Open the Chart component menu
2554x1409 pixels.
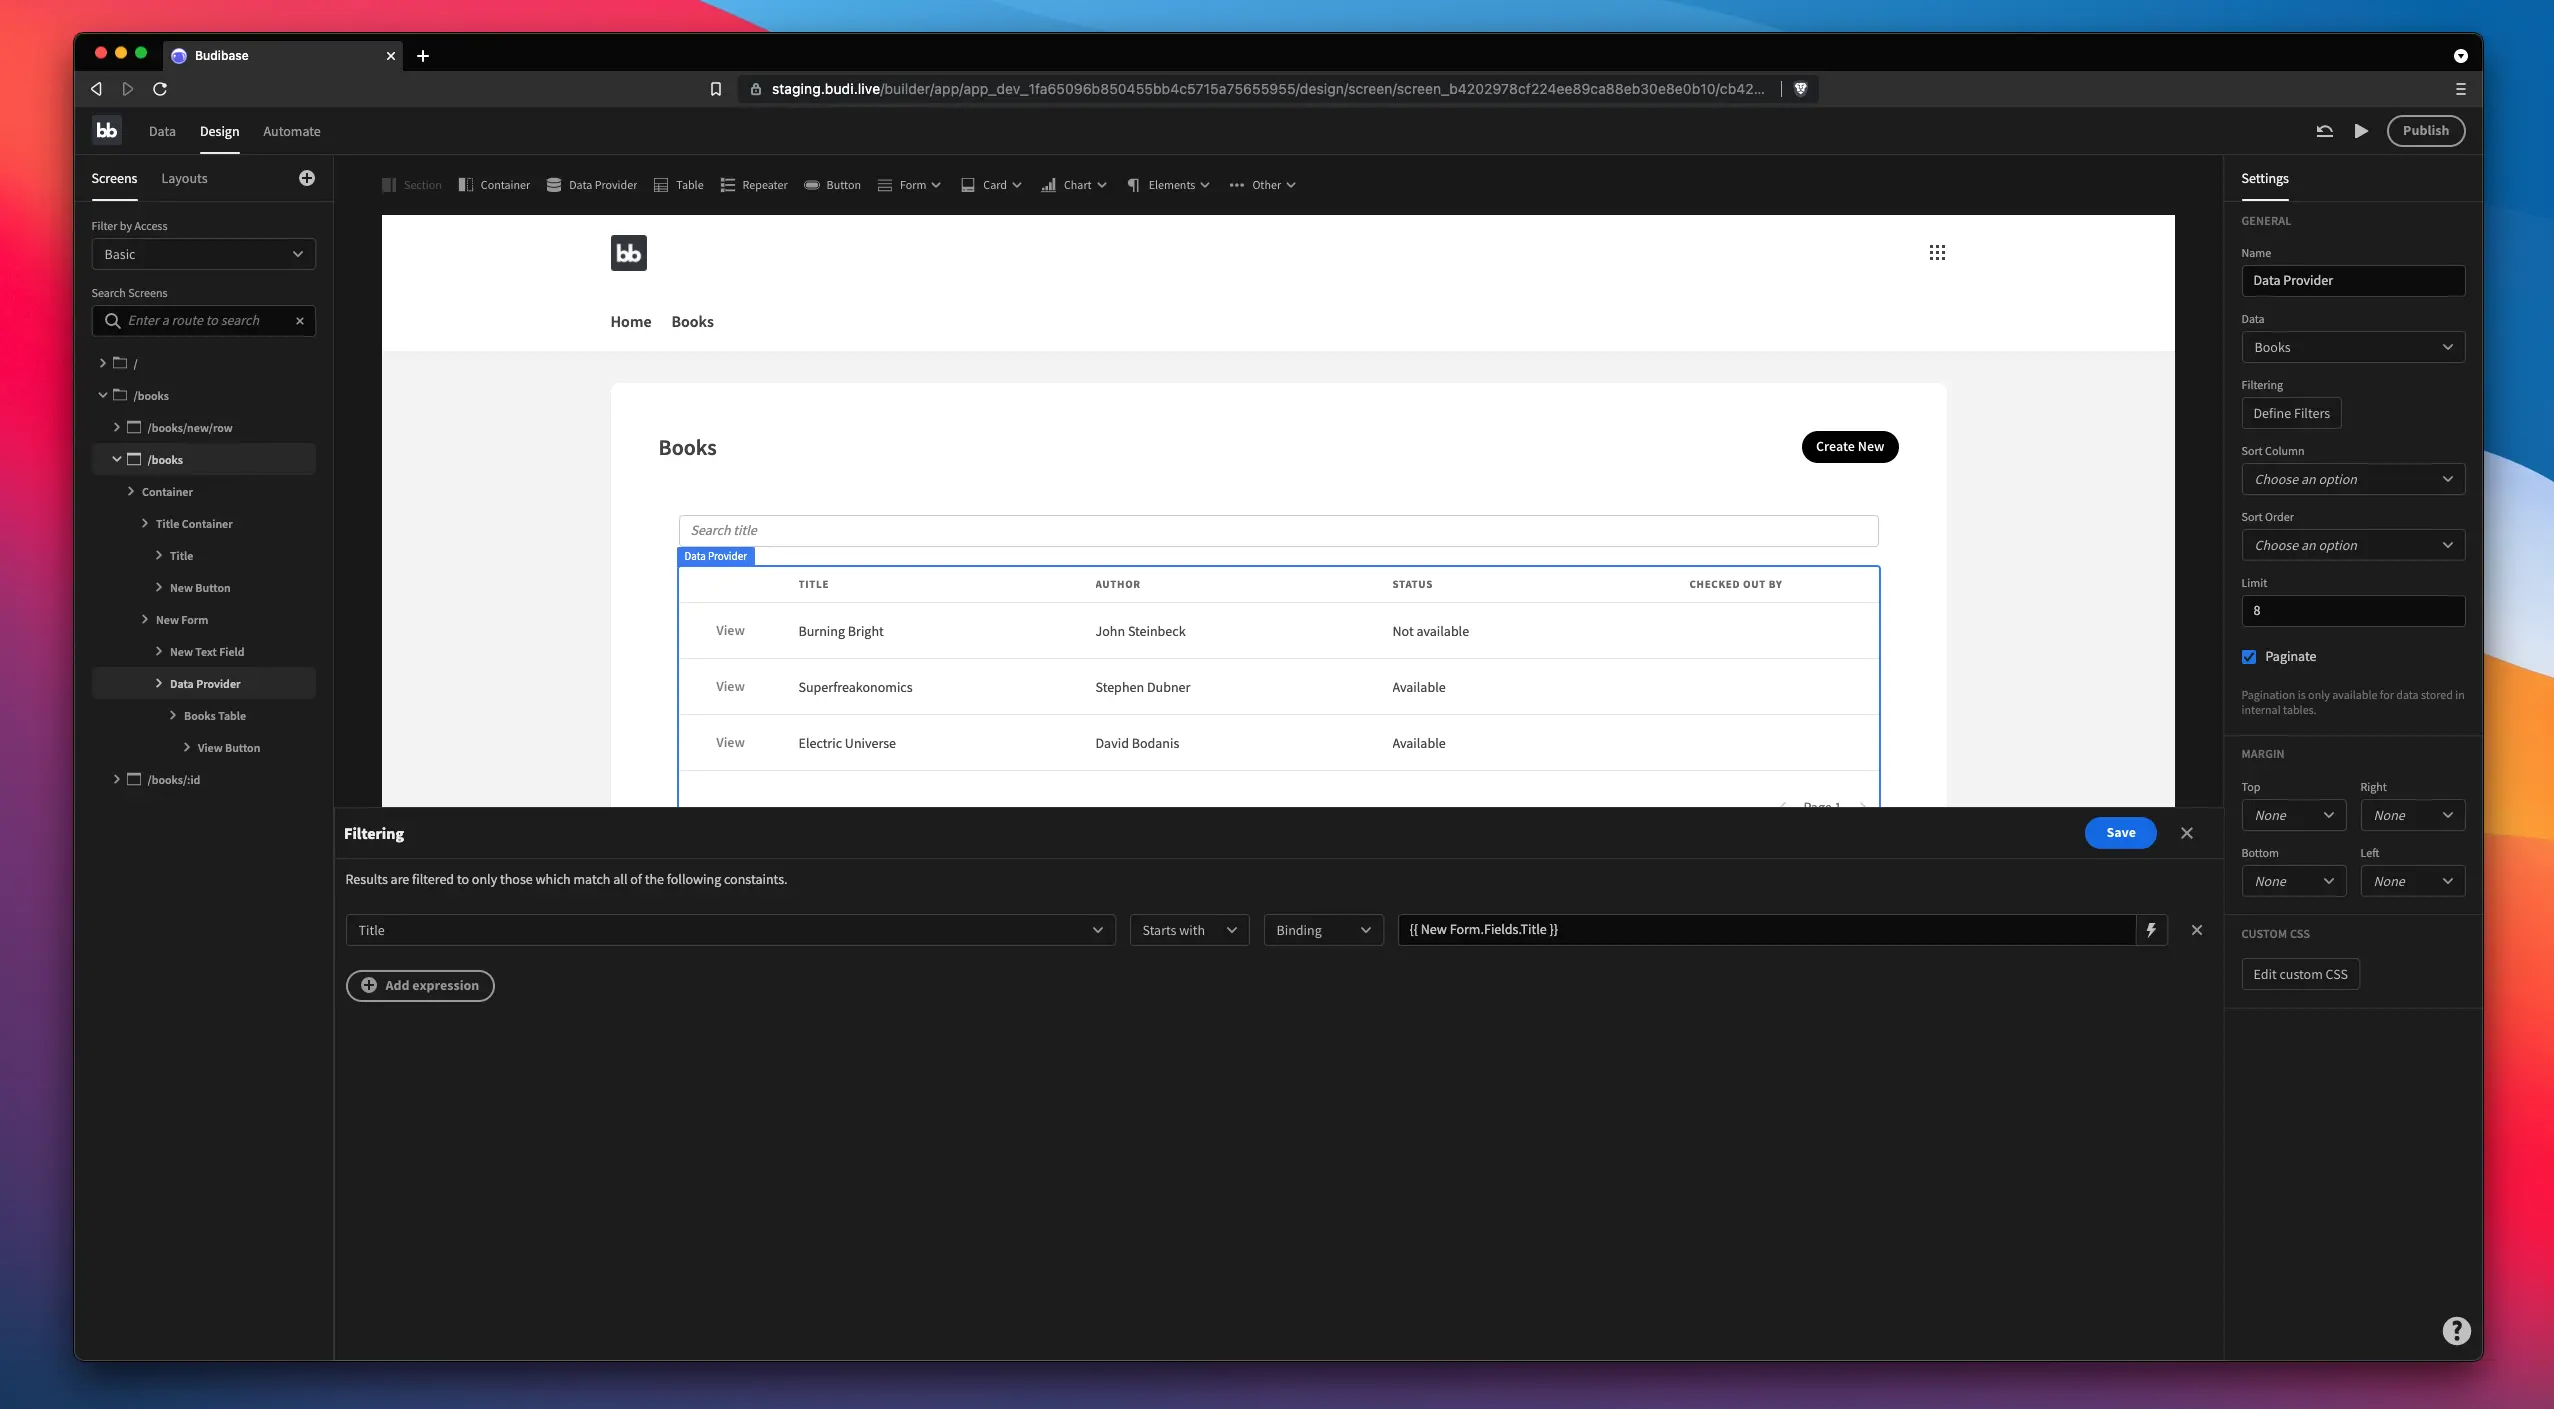click(x=1073, y=185)
